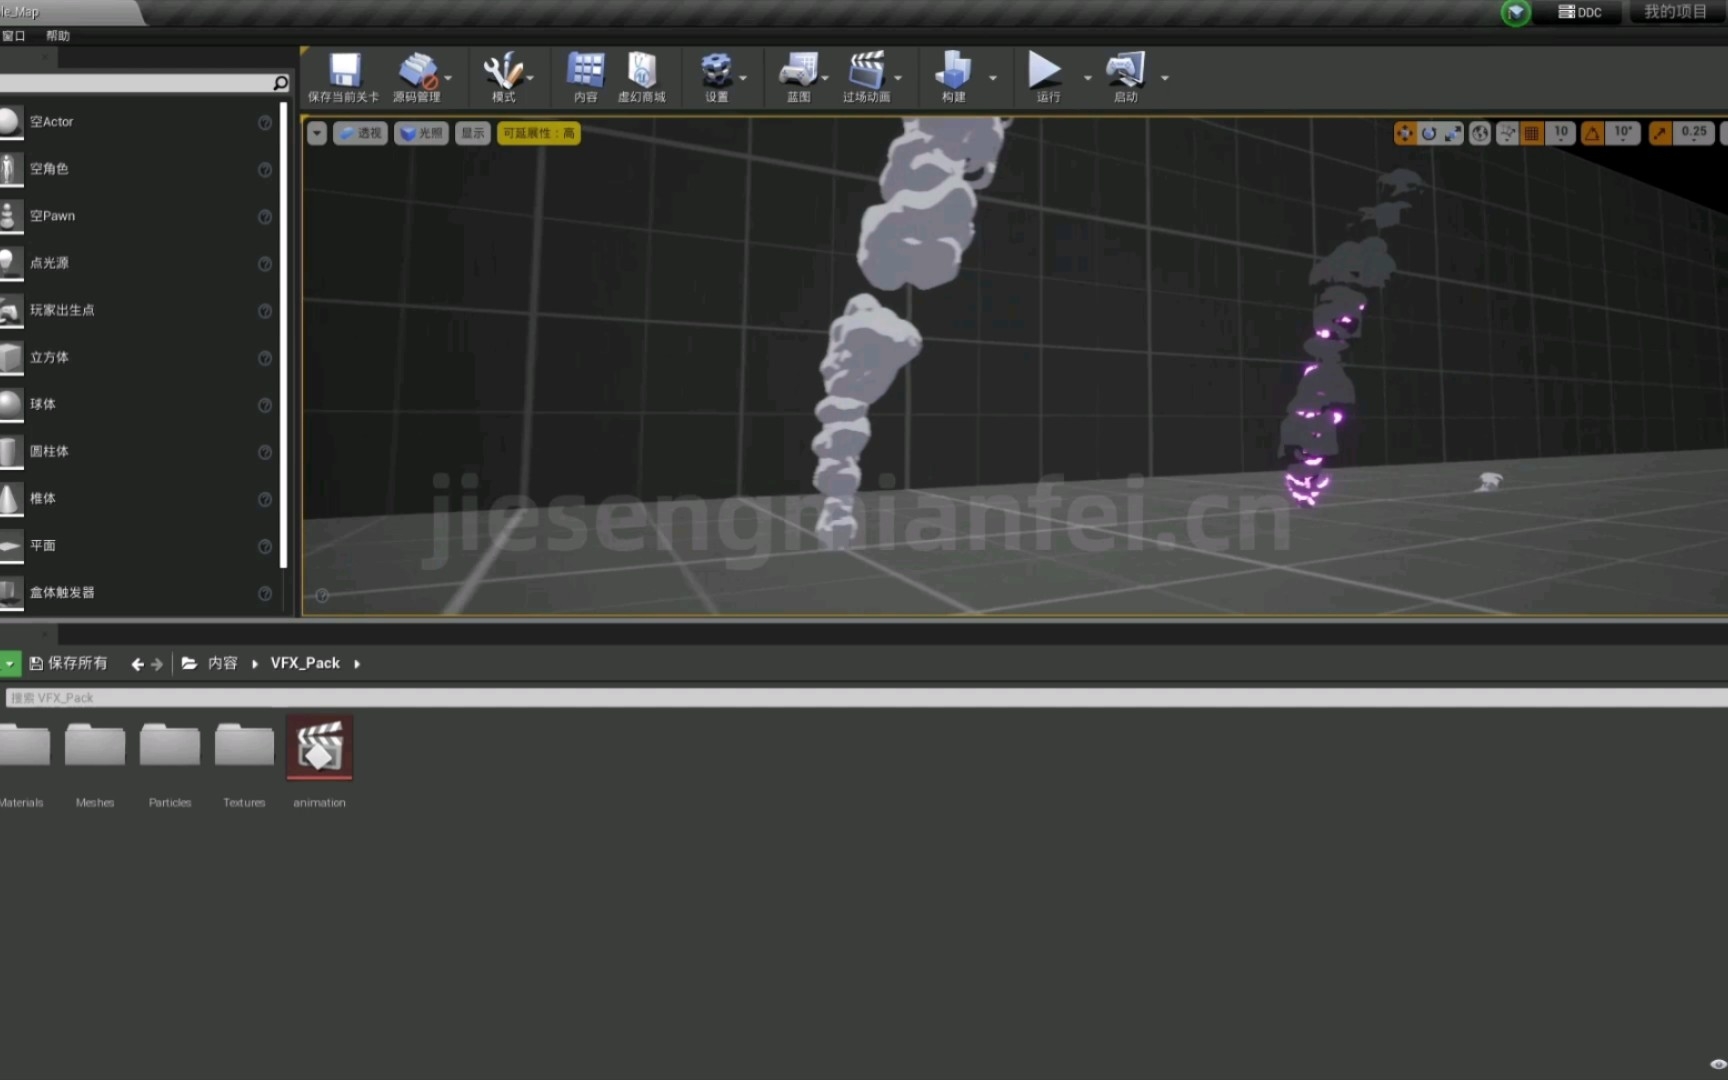Select the translate tool in the viewport
1728x1080 pixels.
(1405, 133)
